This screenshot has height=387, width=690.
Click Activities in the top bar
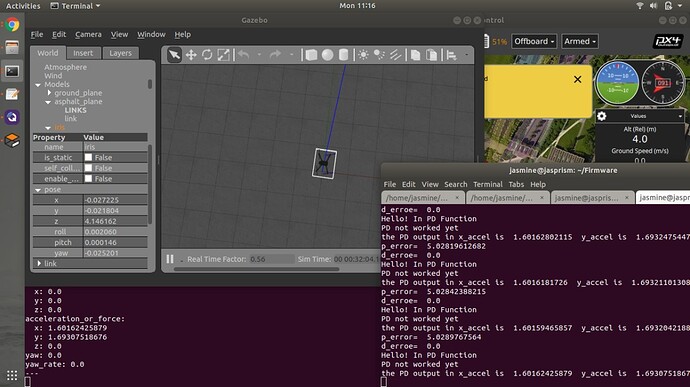click(x=23, y=6)
